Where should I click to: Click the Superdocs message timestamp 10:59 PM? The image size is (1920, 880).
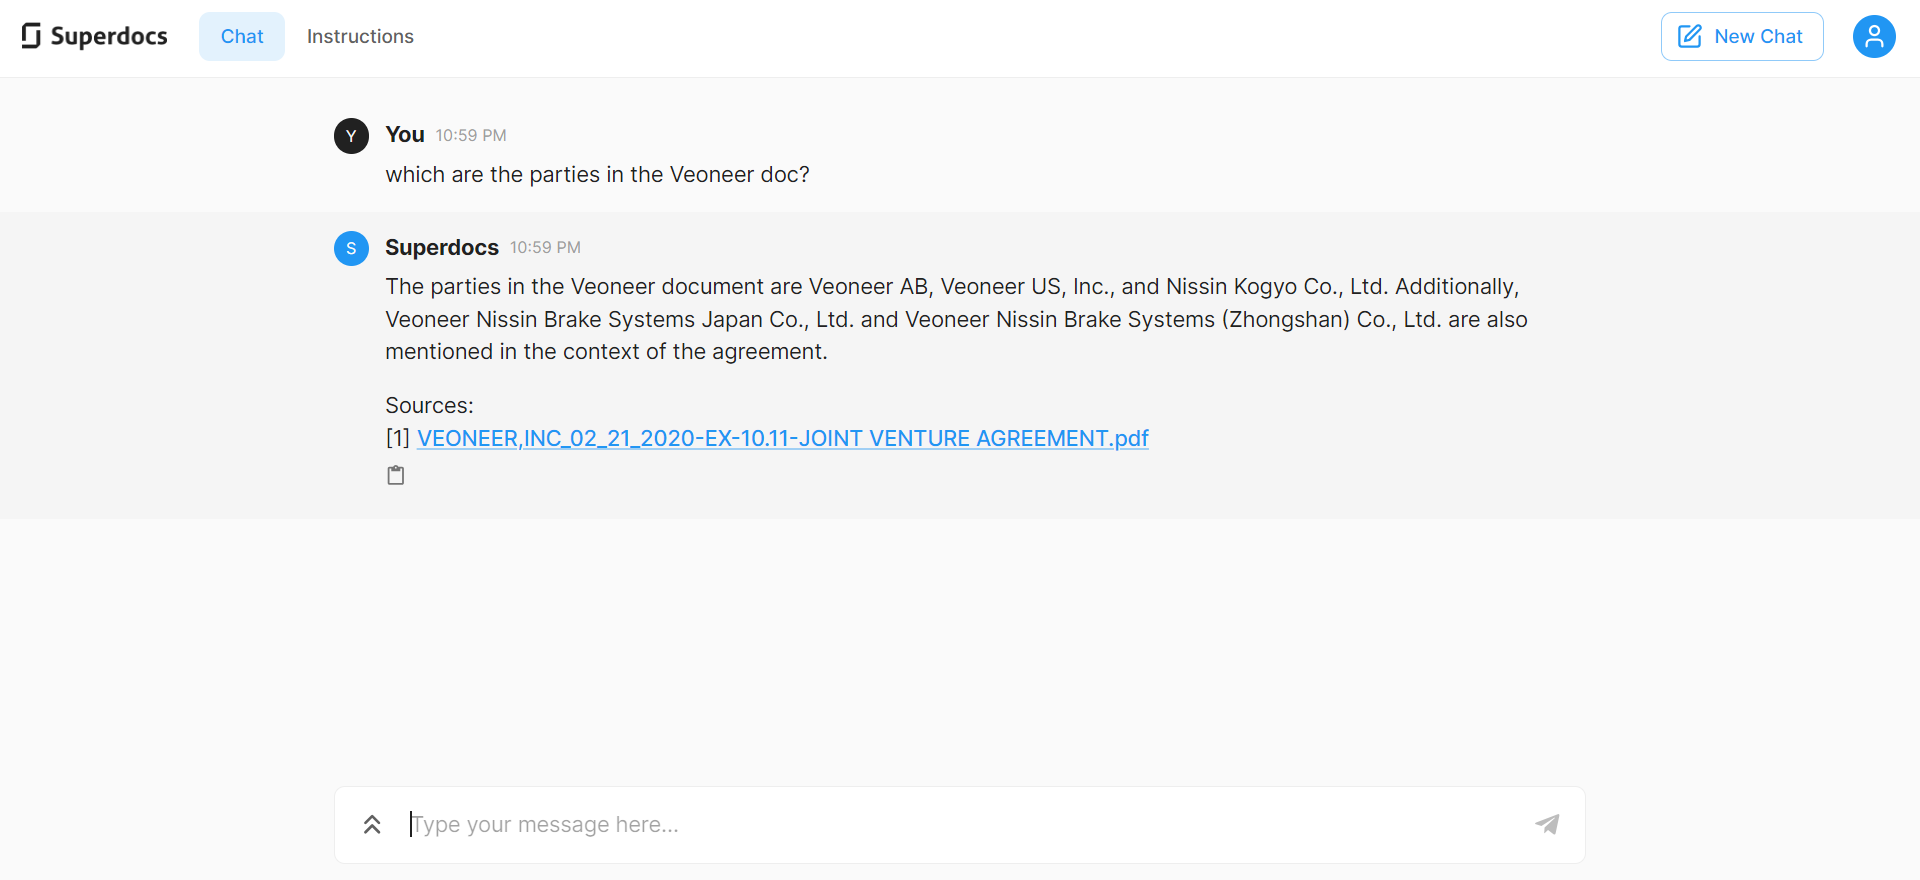[545, 248]
